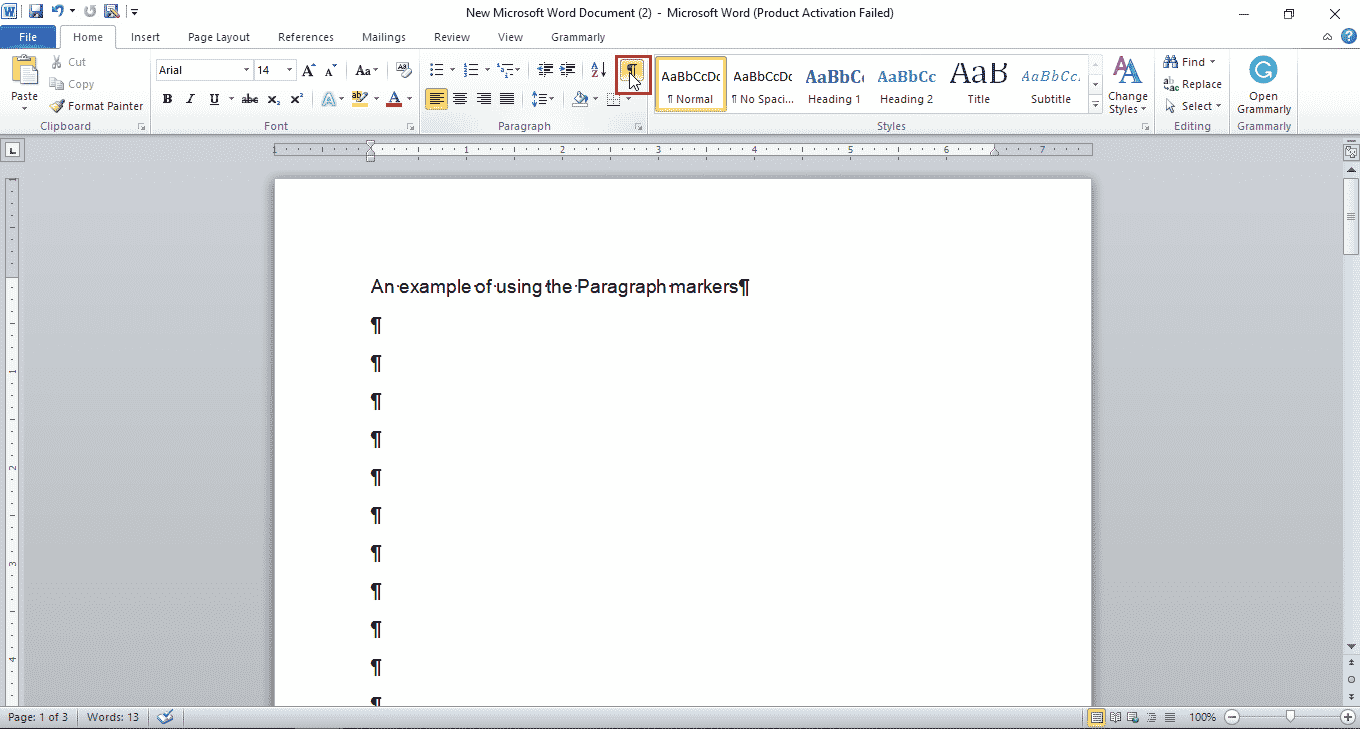Click the Zoom slider handle

[x=1291, y=716]
